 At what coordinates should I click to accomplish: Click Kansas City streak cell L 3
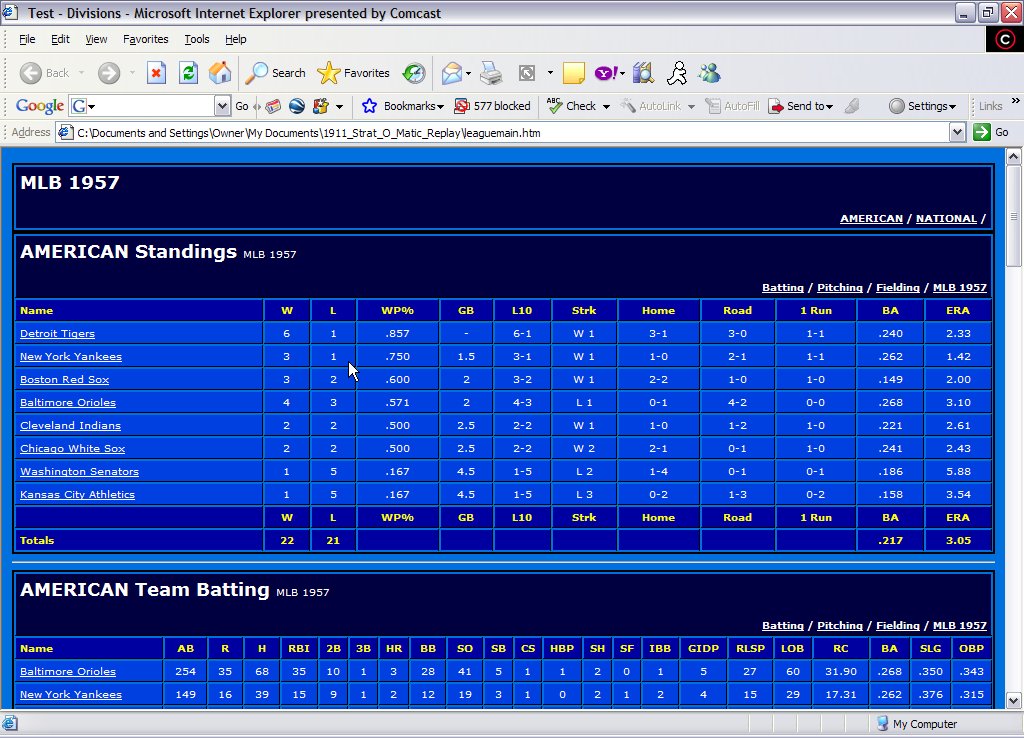(x=584, y=494)
